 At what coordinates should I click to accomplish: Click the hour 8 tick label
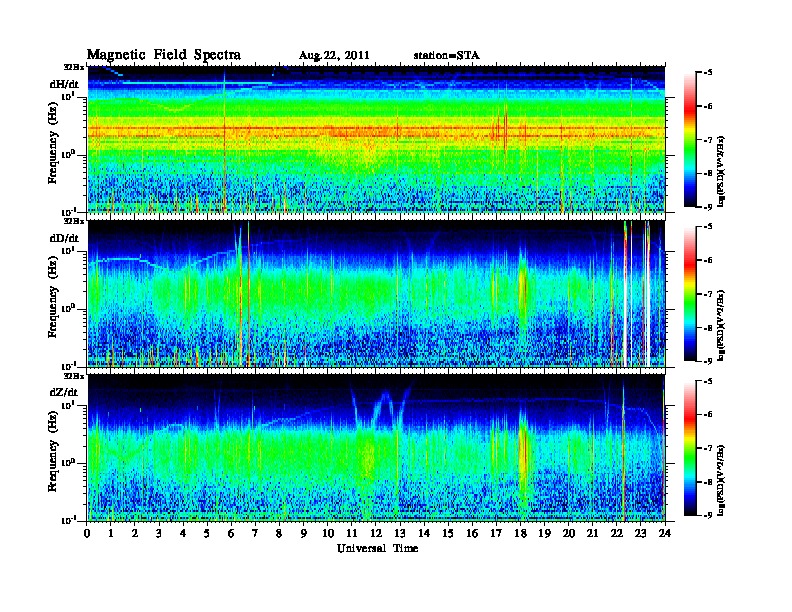coord(279,533)
